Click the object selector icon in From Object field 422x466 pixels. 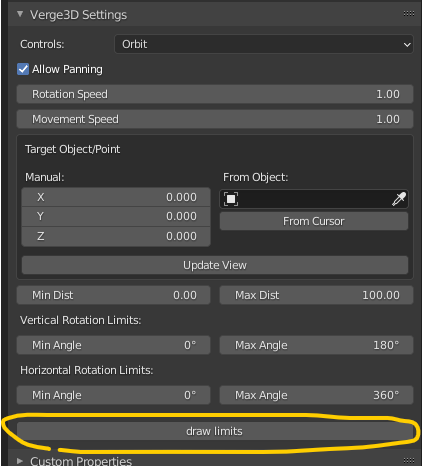pyautogui.click(x=231, y=199)
